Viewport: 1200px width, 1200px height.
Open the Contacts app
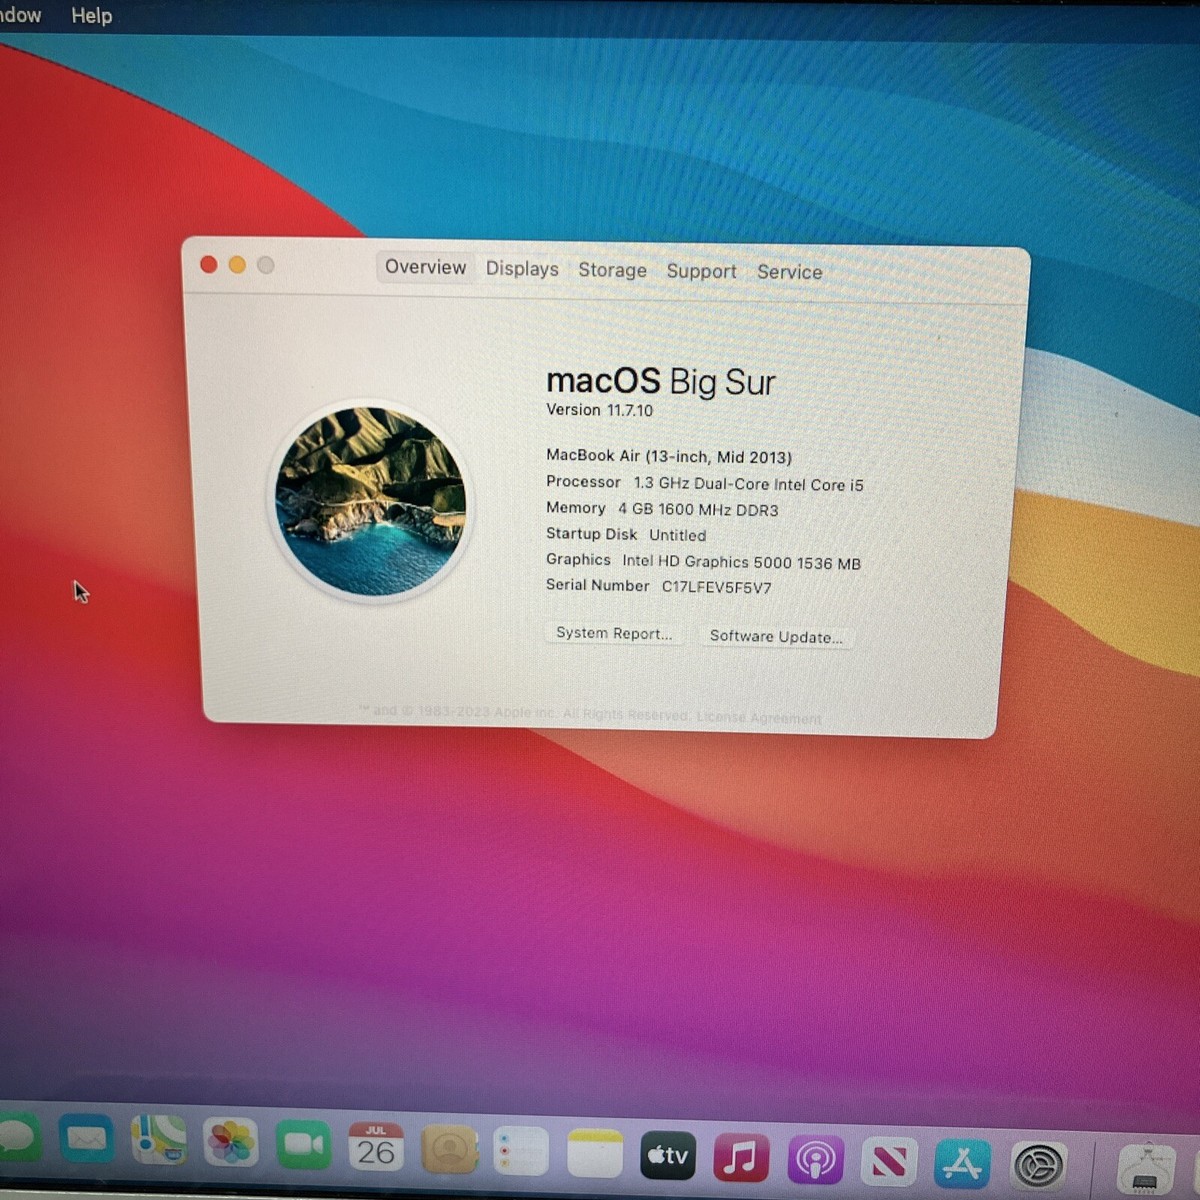(x=449, y=1150)
